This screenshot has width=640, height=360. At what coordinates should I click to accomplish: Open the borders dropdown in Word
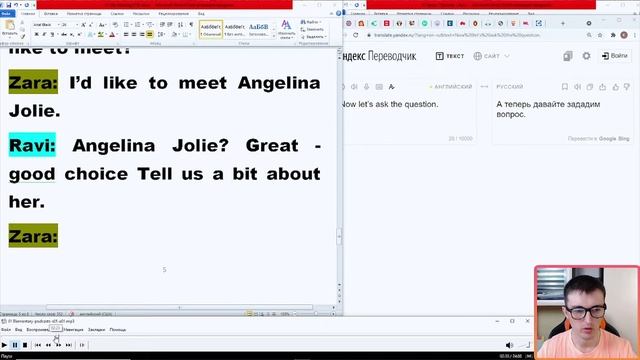(186, 34)
